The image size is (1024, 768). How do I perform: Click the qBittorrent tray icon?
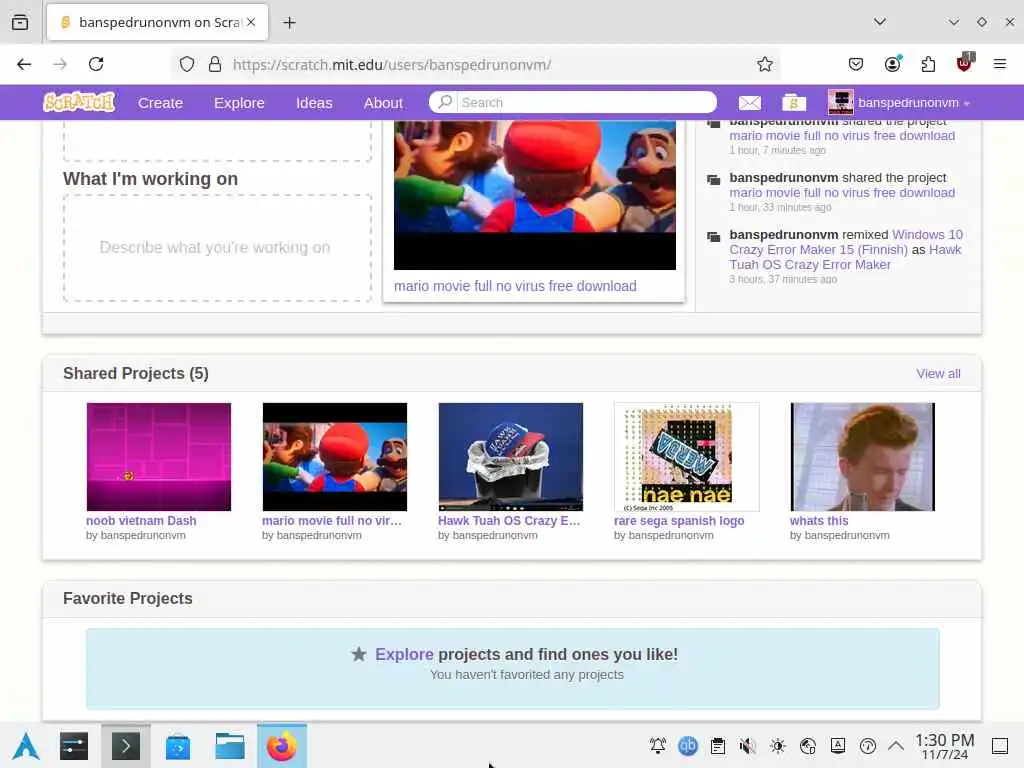[x=688, y=746]
